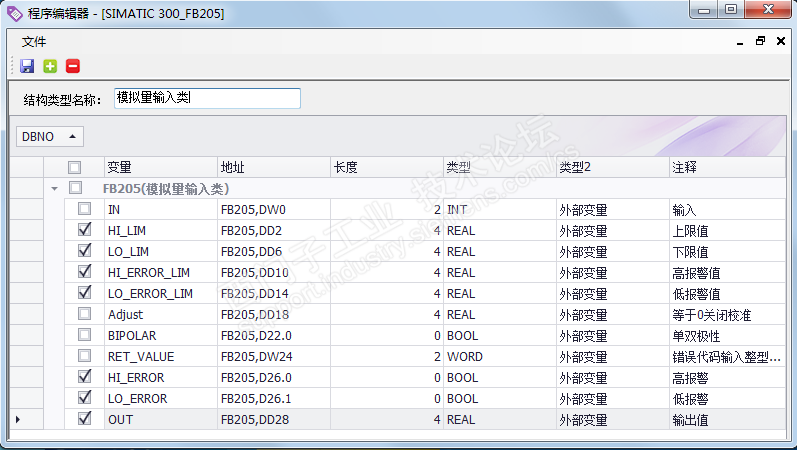Click the green add plus icon

coord(50,66)
